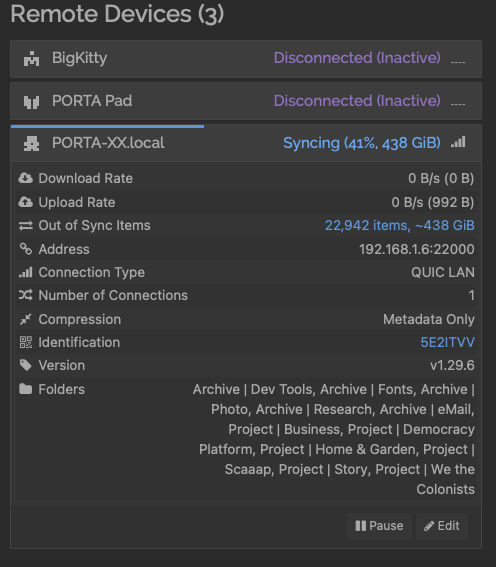The image size is (496, 567).
Task: Click the Out of Sync arrows icon
Action: pos(25,225)
